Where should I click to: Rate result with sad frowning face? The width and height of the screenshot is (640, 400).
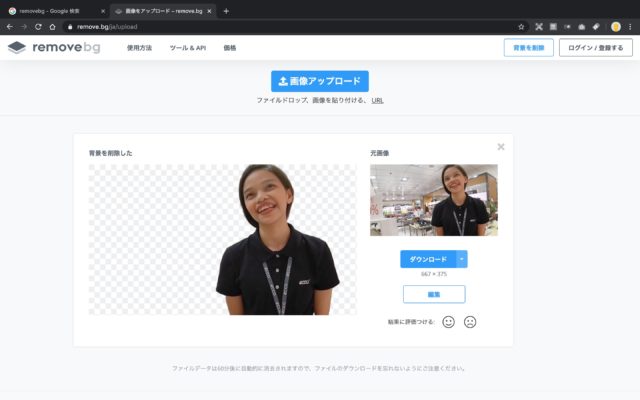point(470,321)
